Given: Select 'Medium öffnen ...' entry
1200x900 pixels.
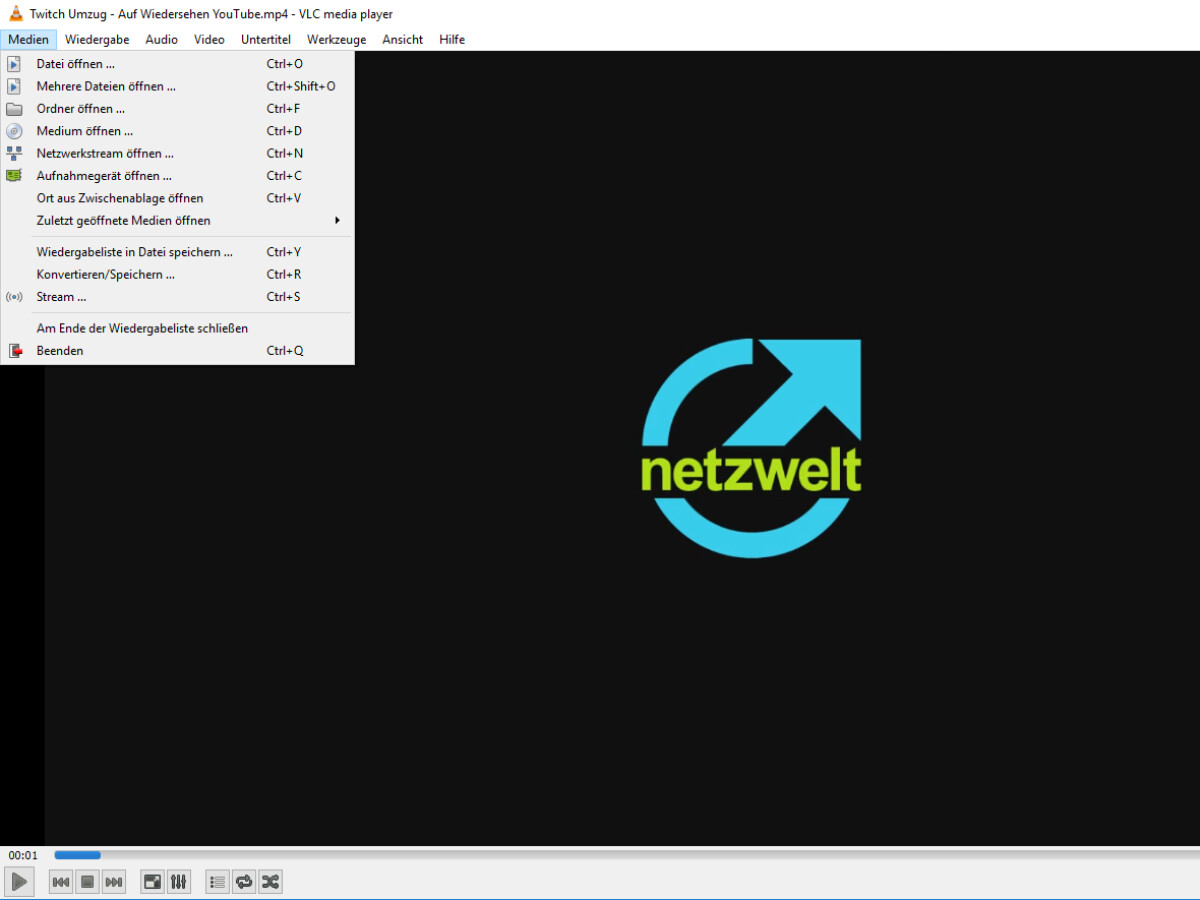Looking at the screenshot, I should coord(177,131).
